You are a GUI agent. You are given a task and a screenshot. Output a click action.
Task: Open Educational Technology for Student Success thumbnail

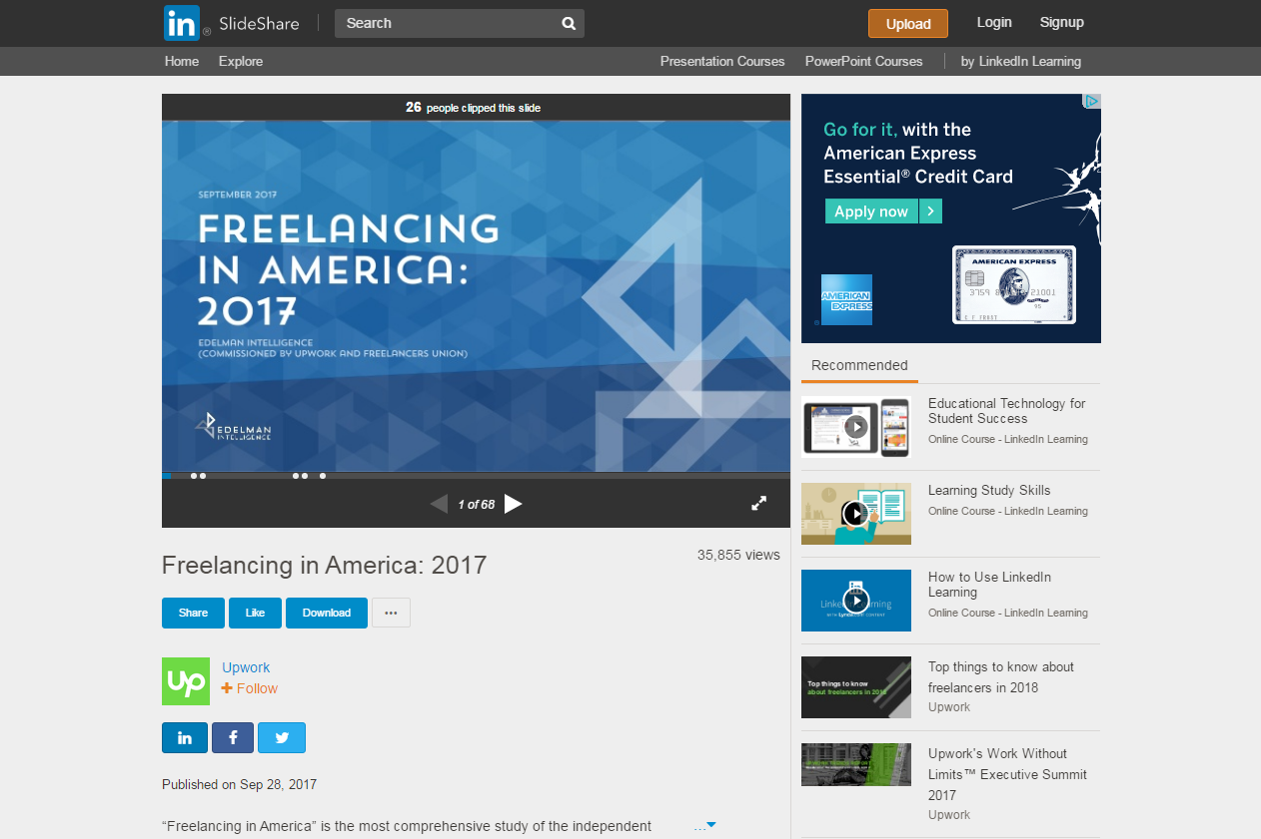[856, 427]
